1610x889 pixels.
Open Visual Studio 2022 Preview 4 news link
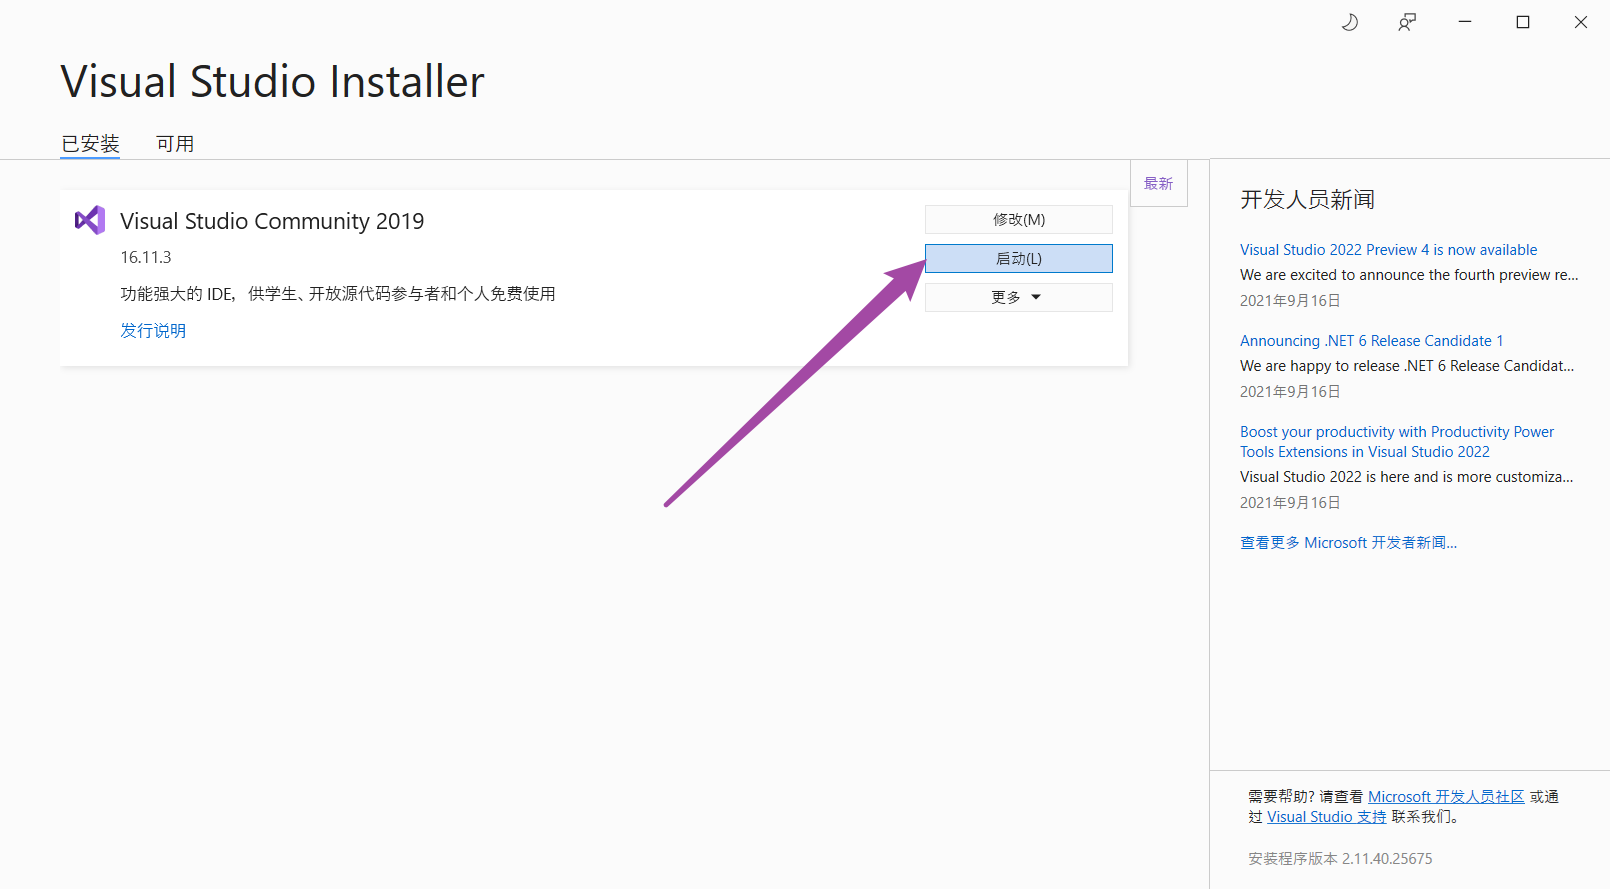(1389, 250)
